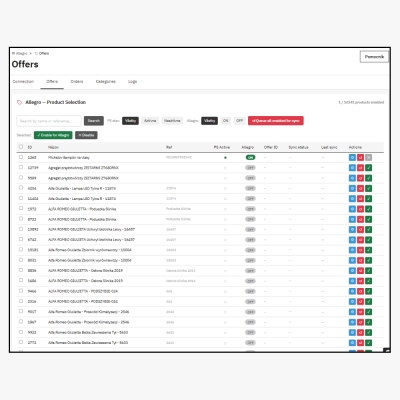Screen dimensions: 400x400
Task: Filter PS status by Nieaktywne
Action: pyautogui.click(x=172, y=121)
